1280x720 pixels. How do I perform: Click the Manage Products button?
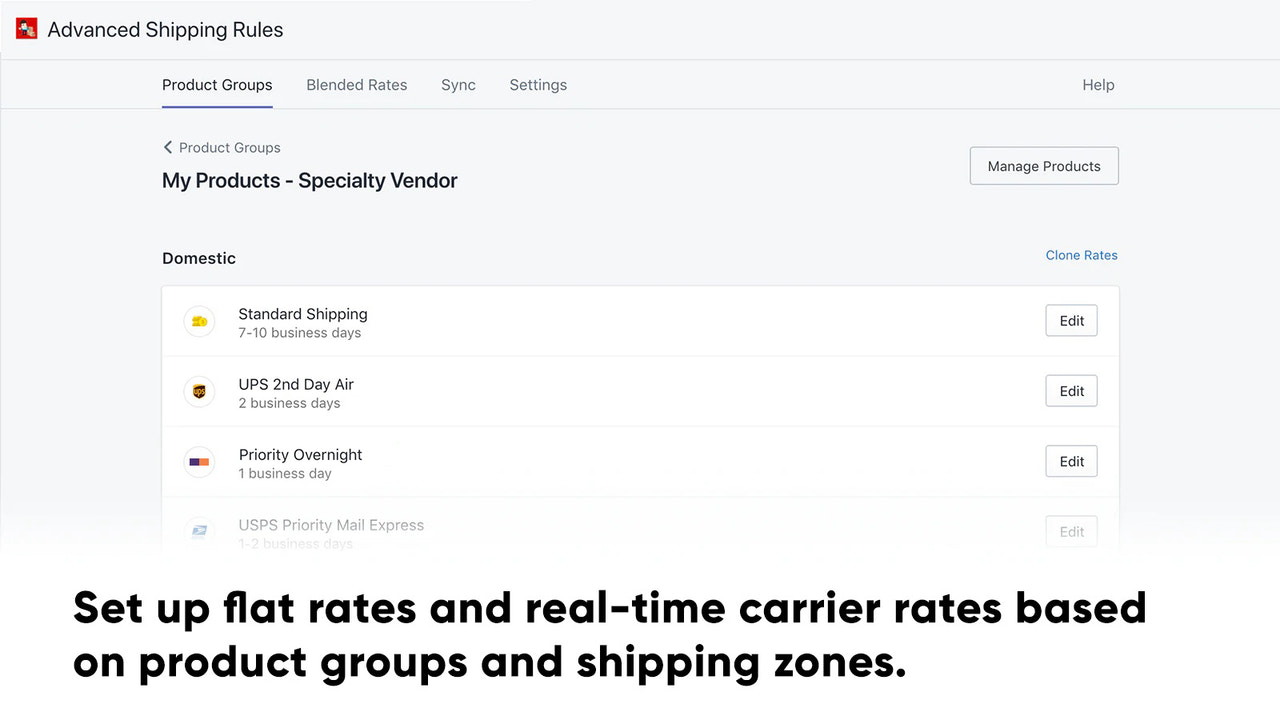pos(1044,166)
